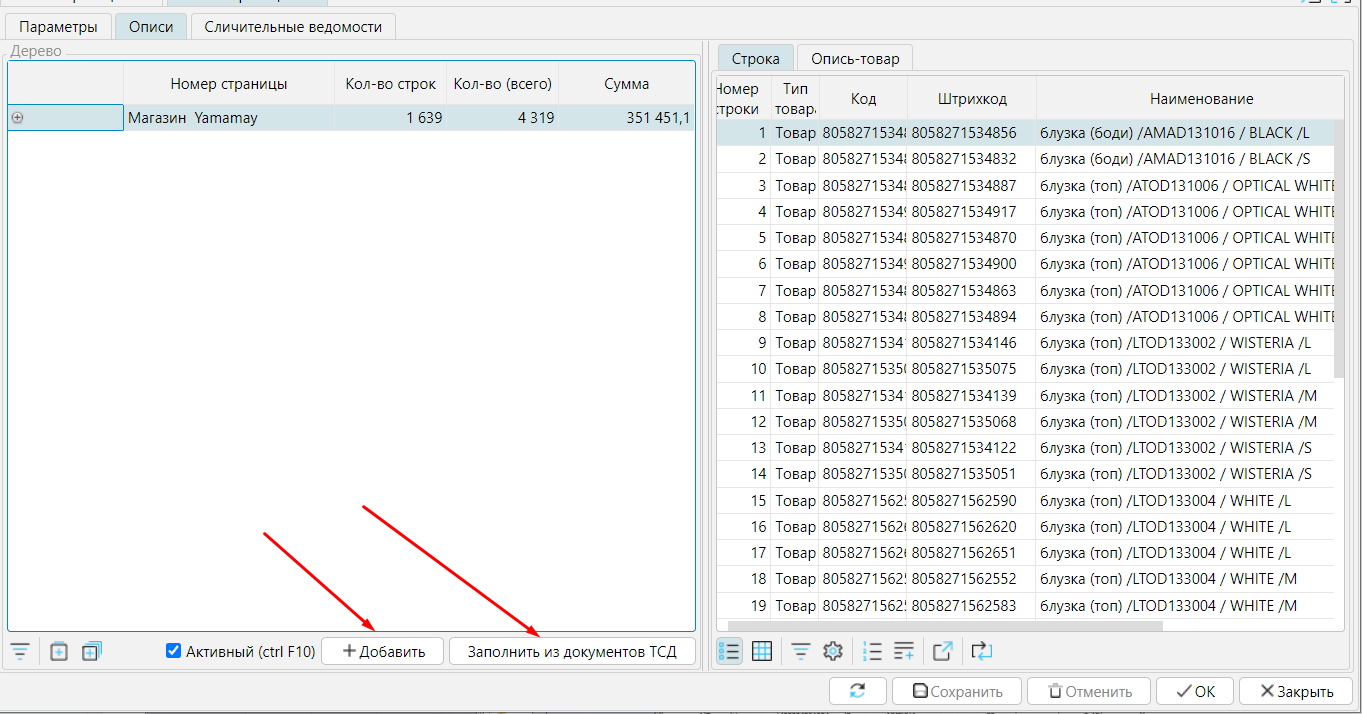Open the Параметры tab
Image resolution: width=1362 pixels, height=714 pixels.
[58, 27]
